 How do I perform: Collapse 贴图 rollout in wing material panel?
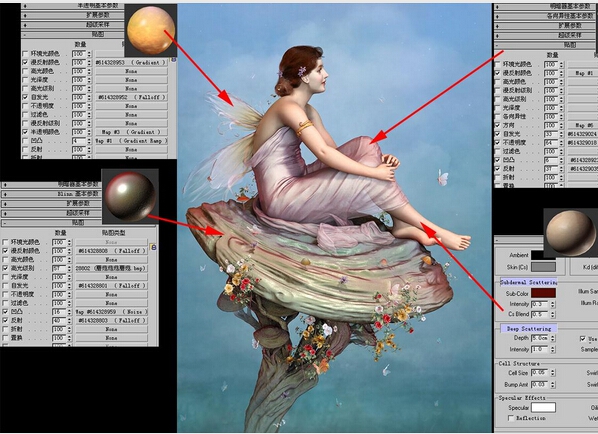(73, 34)
